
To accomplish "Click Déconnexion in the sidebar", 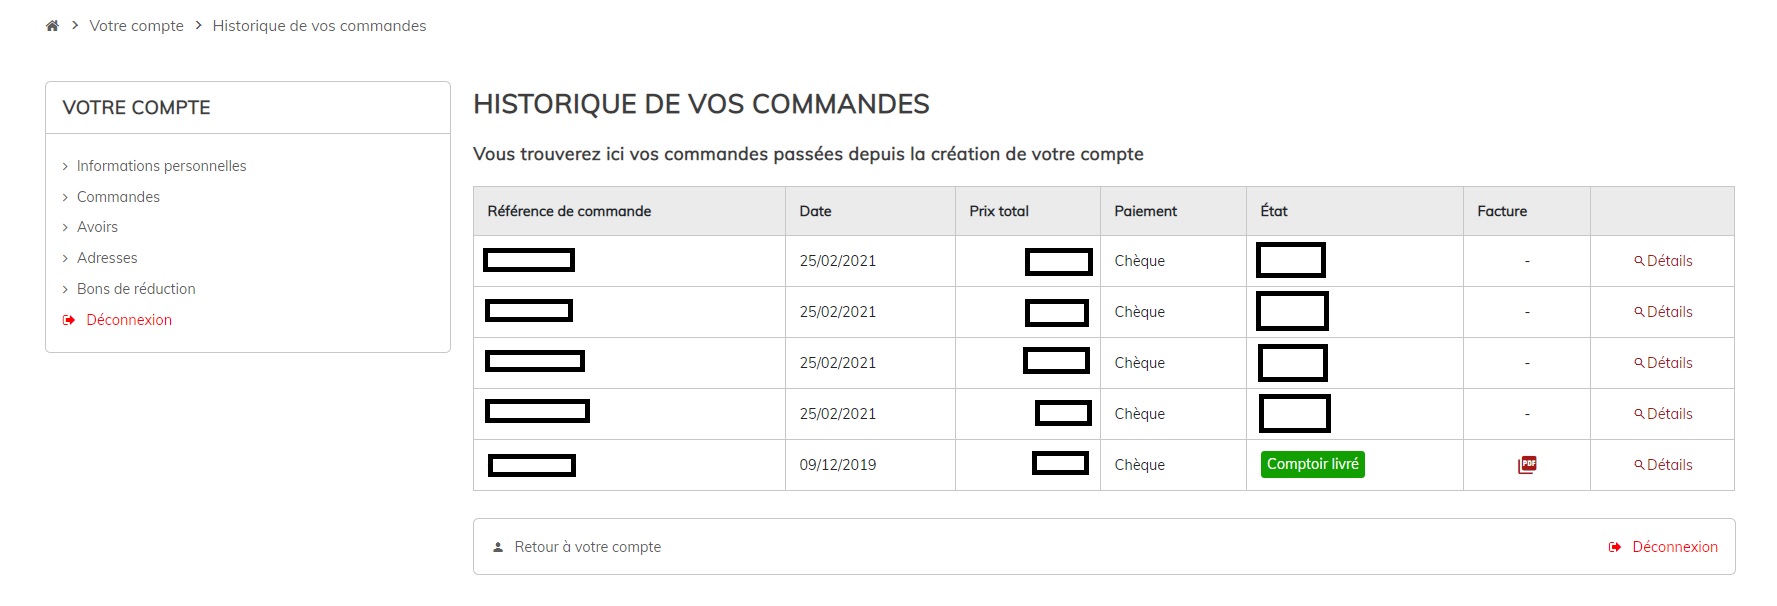I will [127, 319].
